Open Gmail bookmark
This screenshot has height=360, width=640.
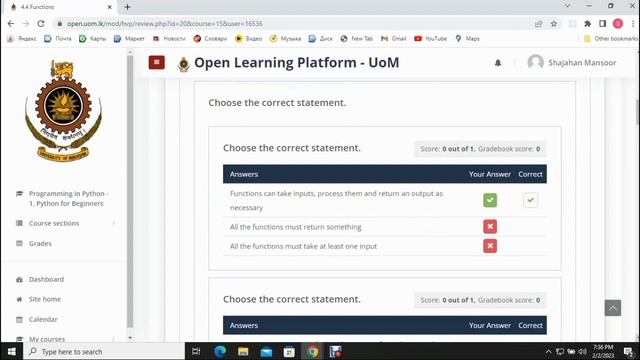(393, 38)
